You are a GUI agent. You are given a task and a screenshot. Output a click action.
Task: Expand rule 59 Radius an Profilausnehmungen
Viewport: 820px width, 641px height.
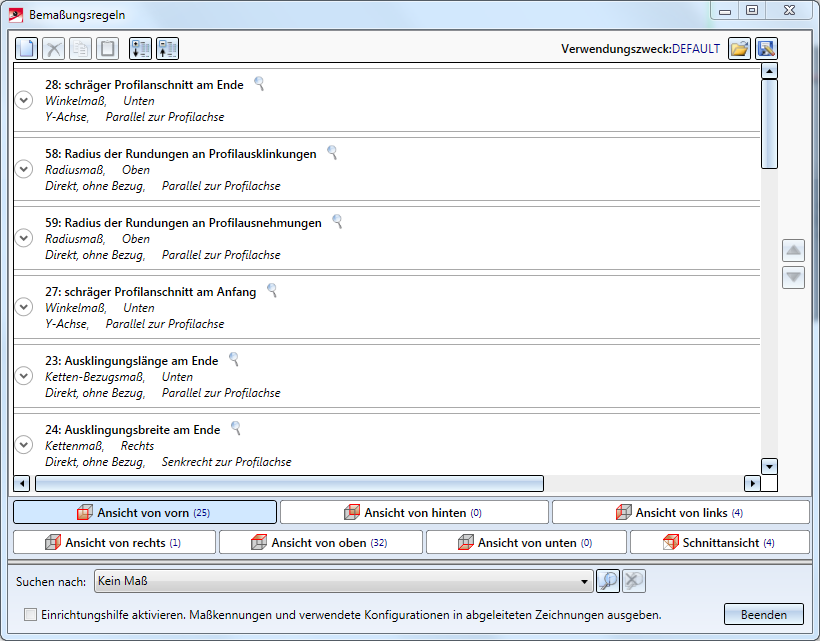click(24, 238)
